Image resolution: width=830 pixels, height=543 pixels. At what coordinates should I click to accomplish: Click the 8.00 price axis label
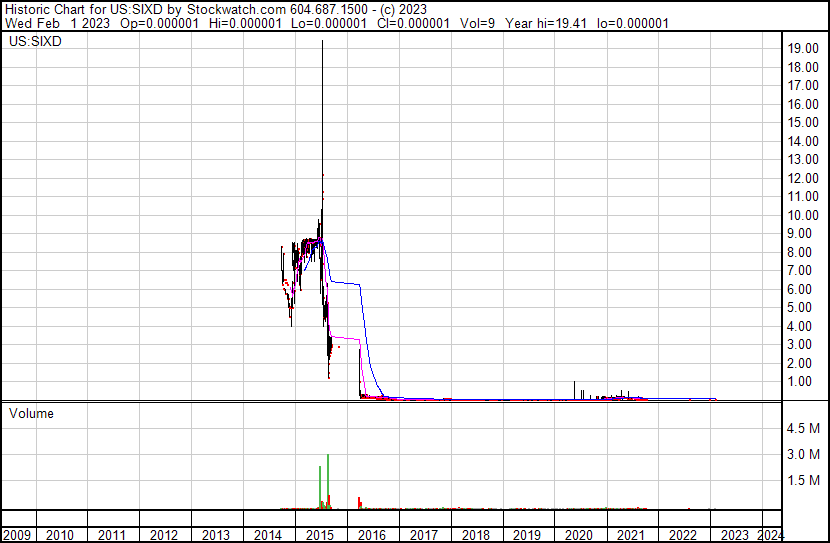pyautogui.click(x=799, y=252)
